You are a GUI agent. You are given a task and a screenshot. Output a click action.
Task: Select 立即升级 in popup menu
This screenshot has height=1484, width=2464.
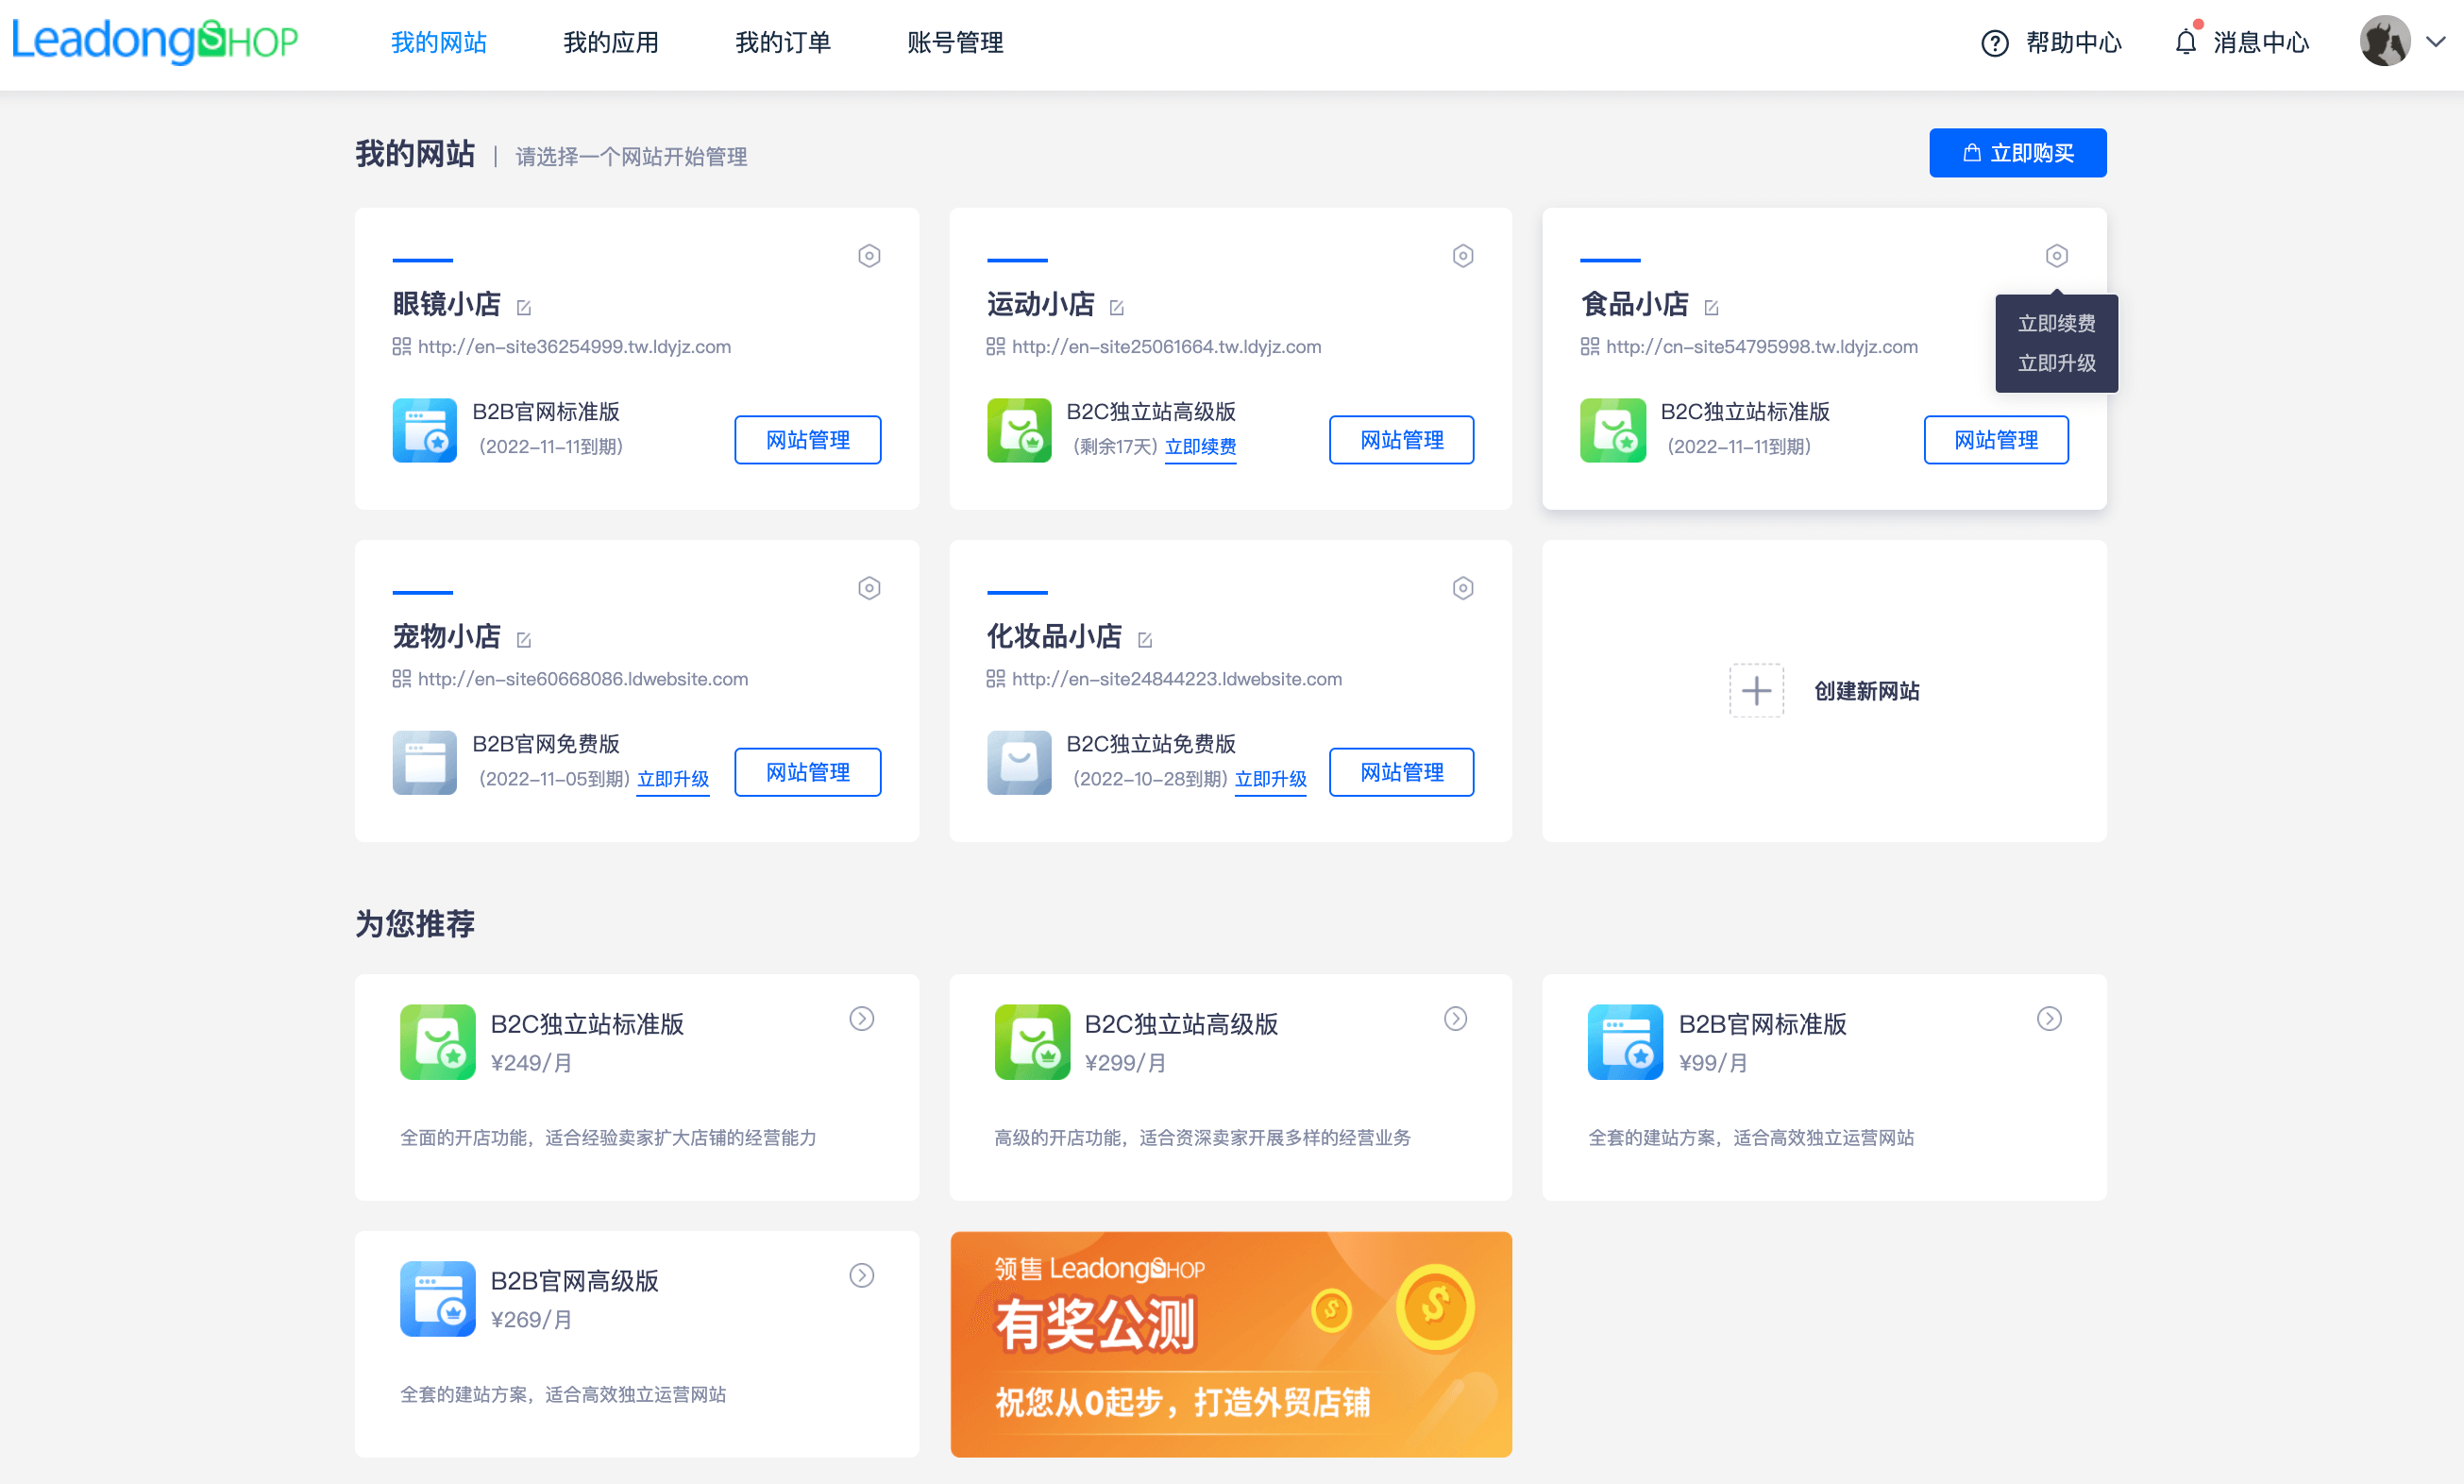click(x=2056, y=363)
